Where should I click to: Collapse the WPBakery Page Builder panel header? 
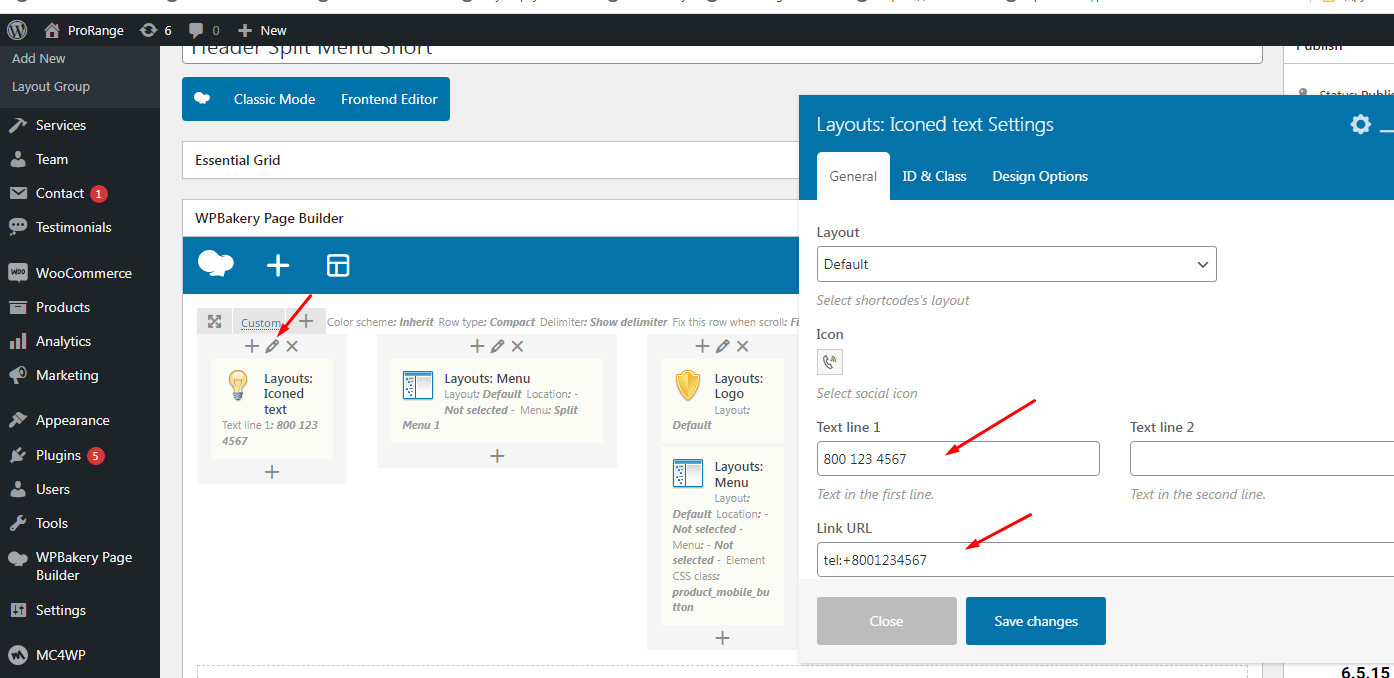490,218
